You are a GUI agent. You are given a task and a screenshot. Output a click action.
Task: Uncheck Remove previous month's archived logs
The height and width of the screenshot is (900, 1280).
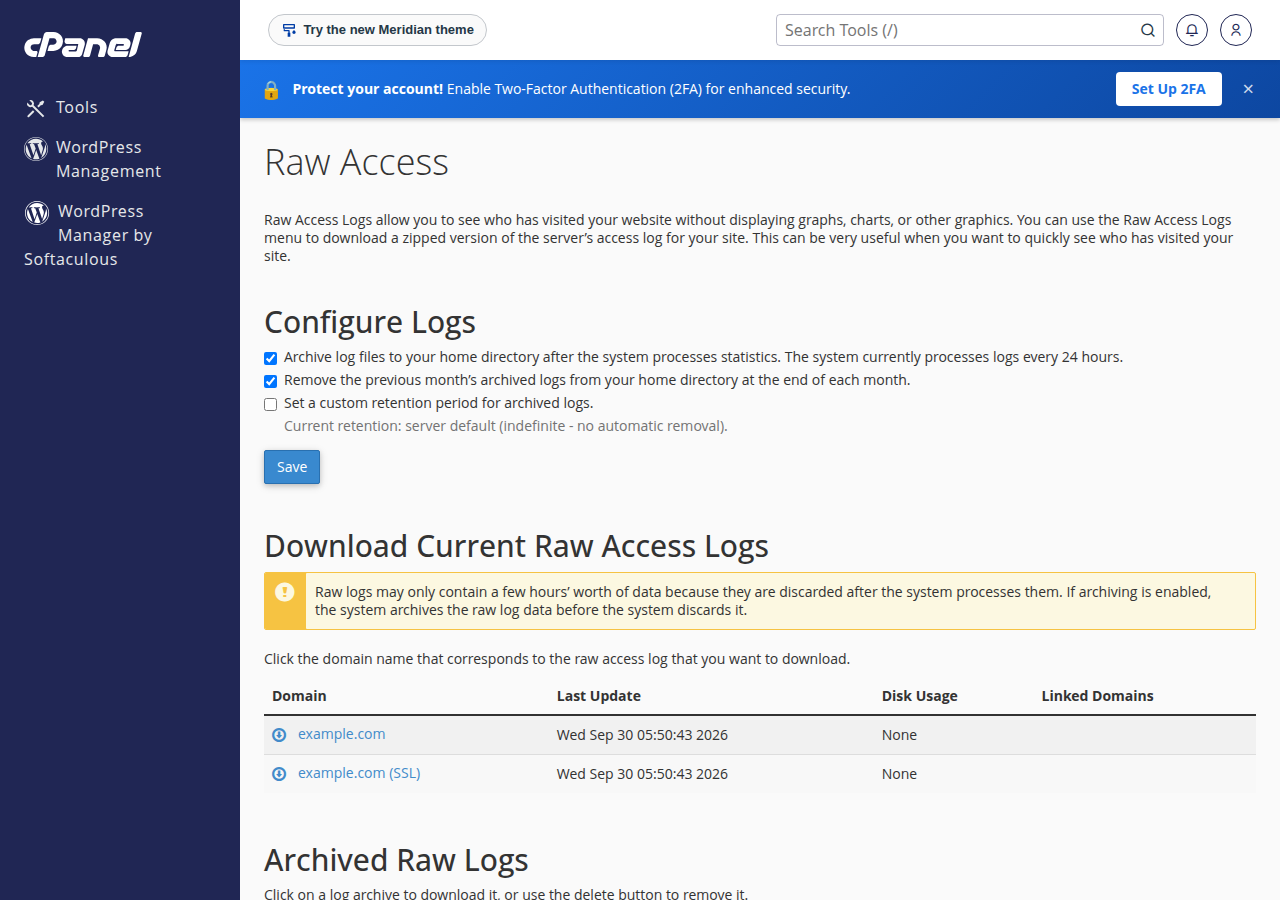[270, 381]
